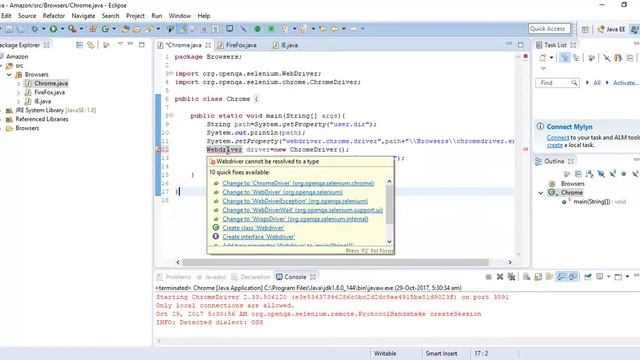This screenshot has width=640, height=360.
Task: Switch to the Problems tab
Action: coord(174,277)
